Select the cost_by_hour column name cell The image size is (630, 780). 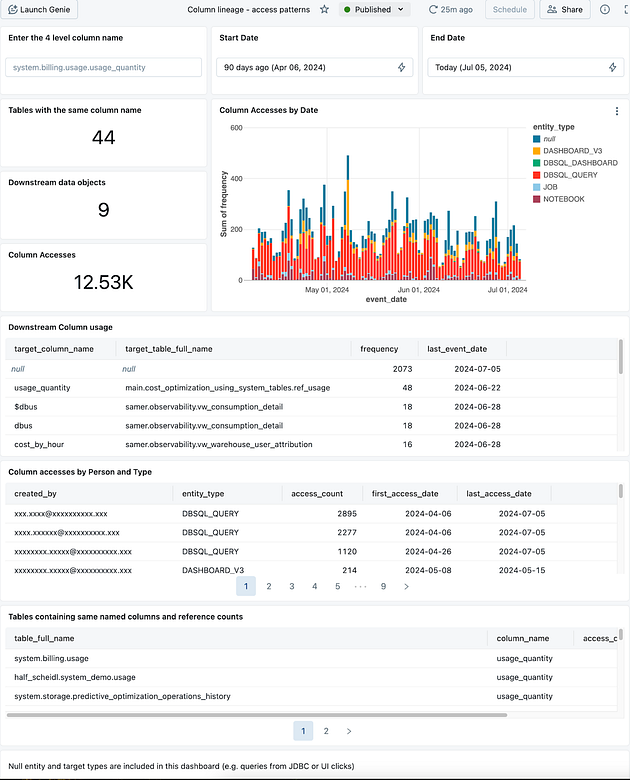click(x=39, y=444)
